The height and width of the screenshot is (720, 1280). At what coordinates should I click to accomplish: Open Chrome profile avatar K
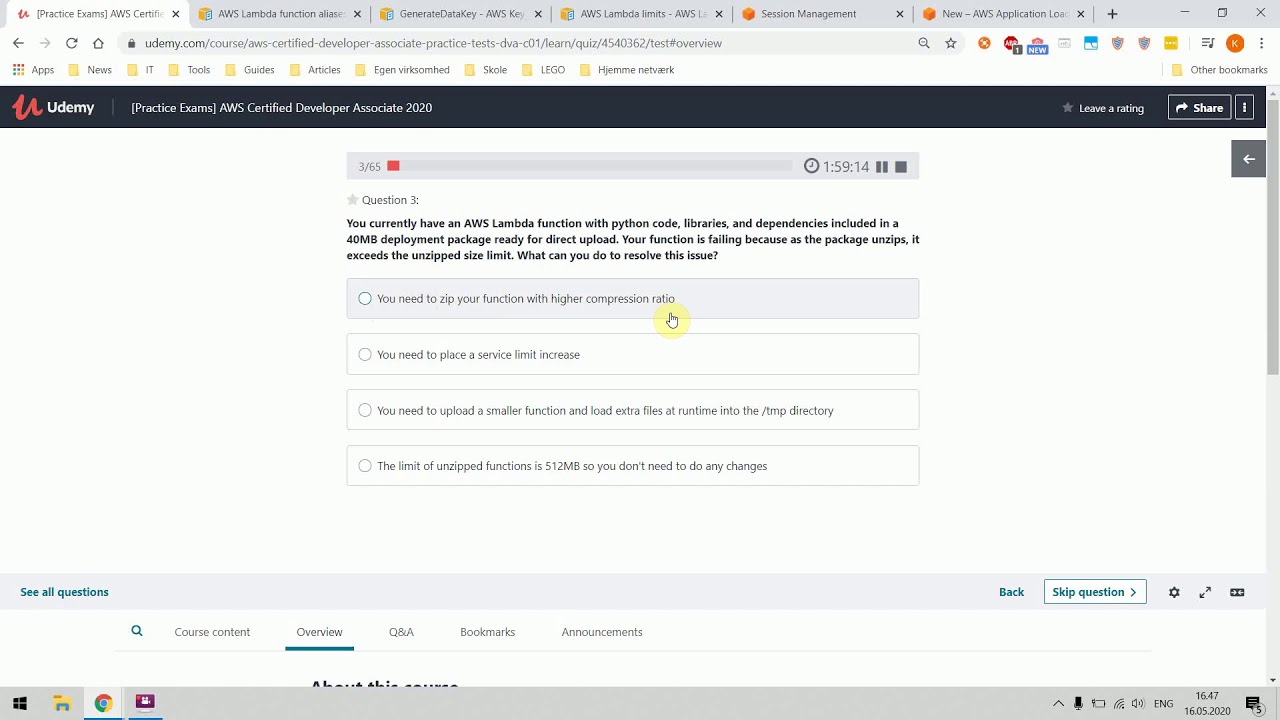coord(1235,43)
